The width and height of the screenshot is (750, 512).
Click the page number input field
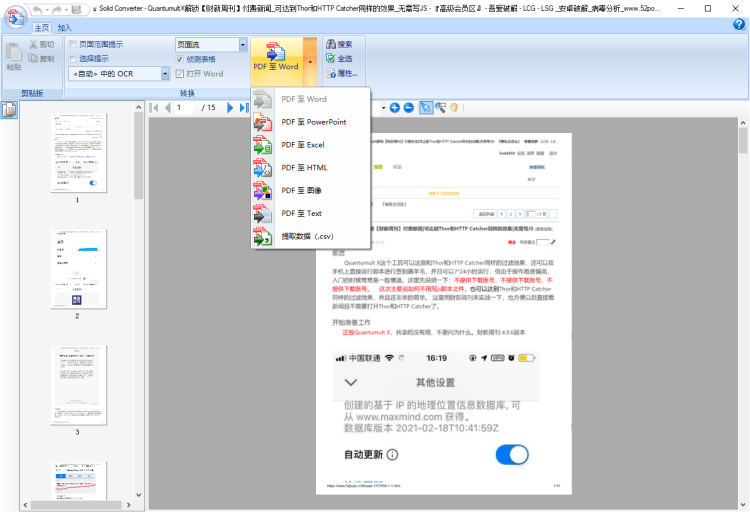pyautogui.click(x=185, y=108)
